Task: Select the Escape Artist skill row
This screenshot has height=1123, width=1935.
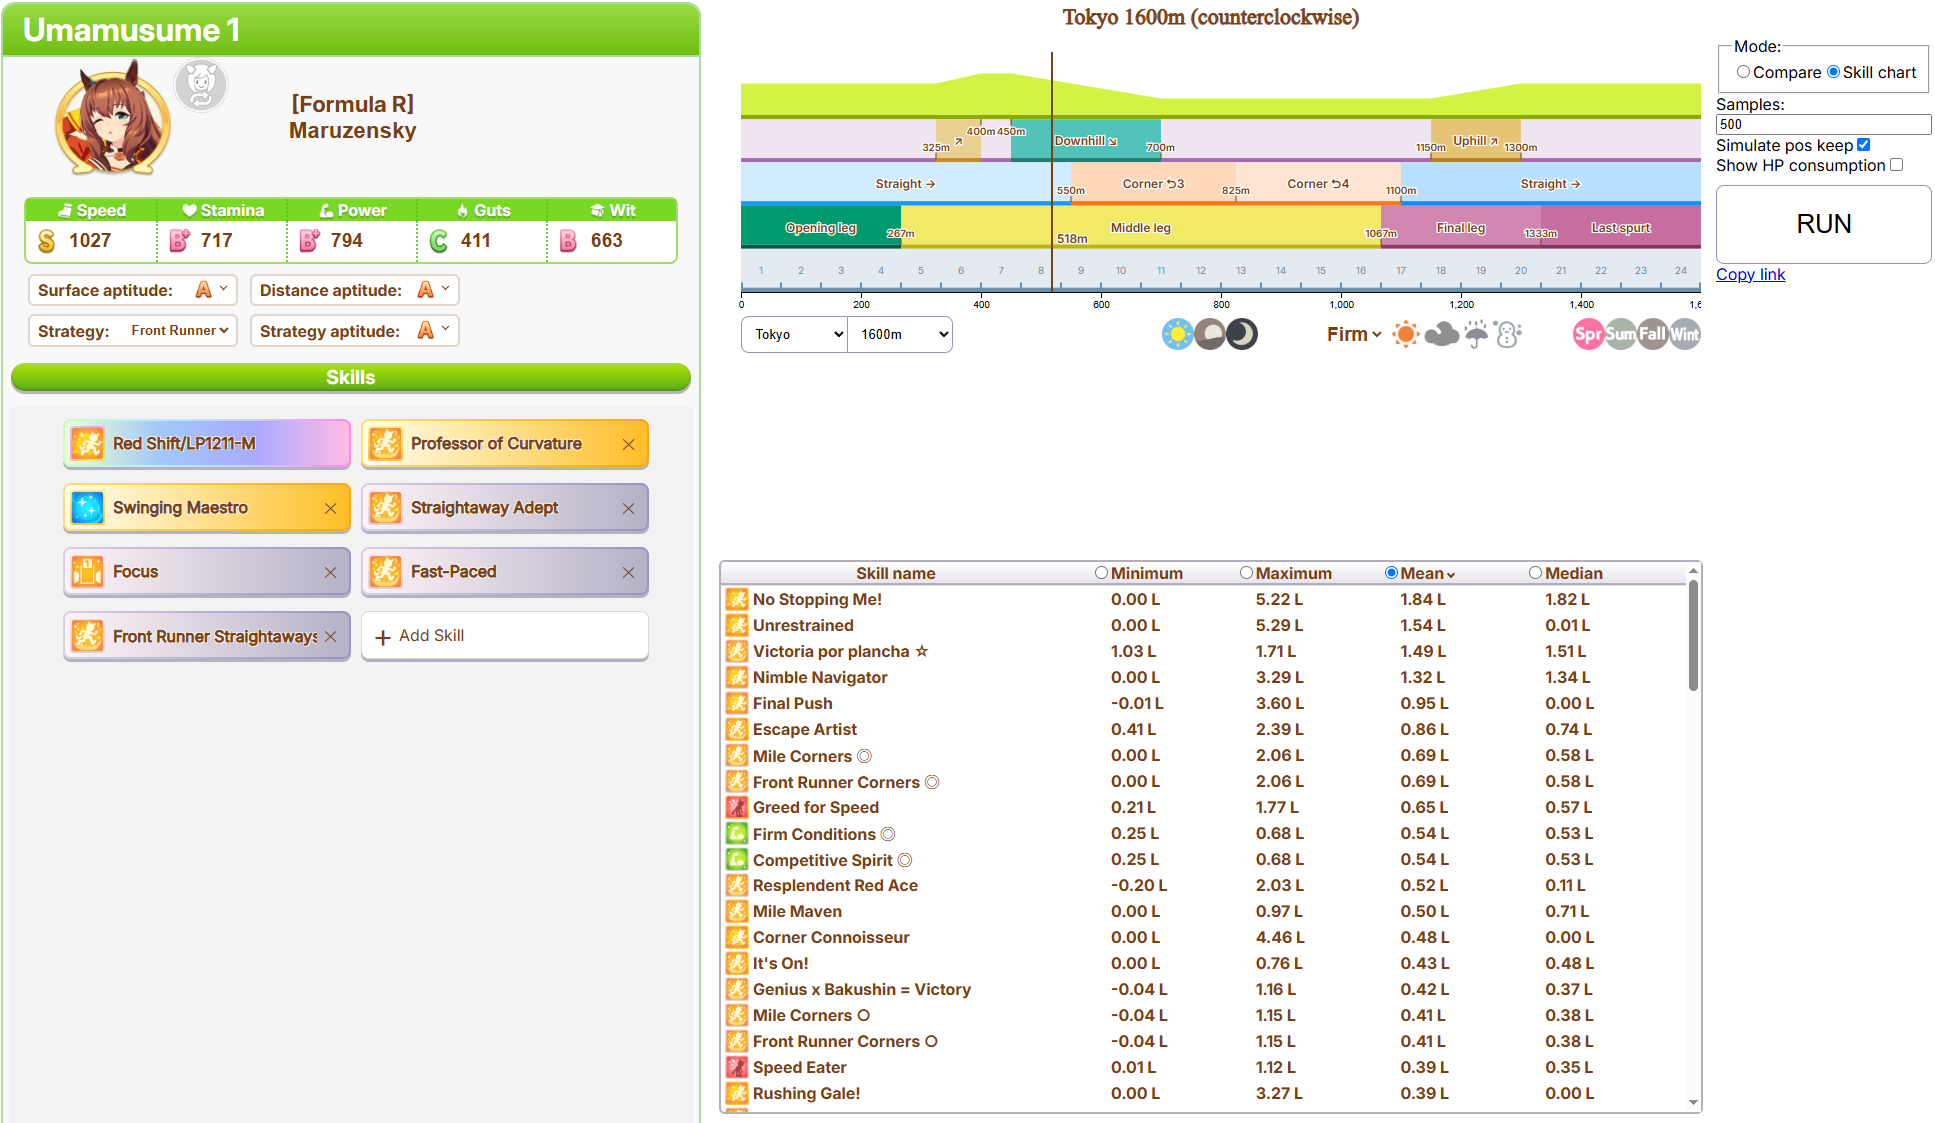Action: (x=1203, y=729)
